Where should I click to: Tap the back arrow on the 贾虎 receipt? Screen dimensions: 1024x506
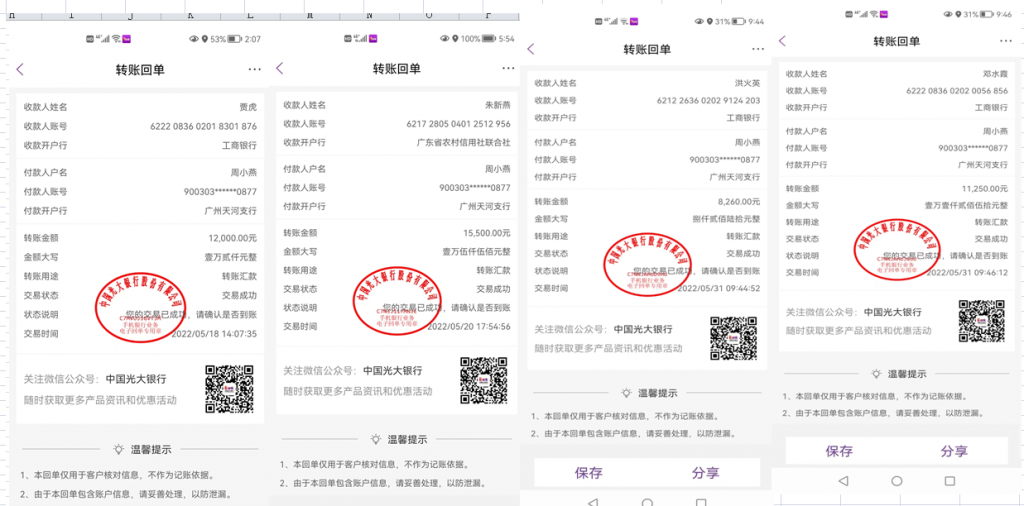(x=20, y=69)
